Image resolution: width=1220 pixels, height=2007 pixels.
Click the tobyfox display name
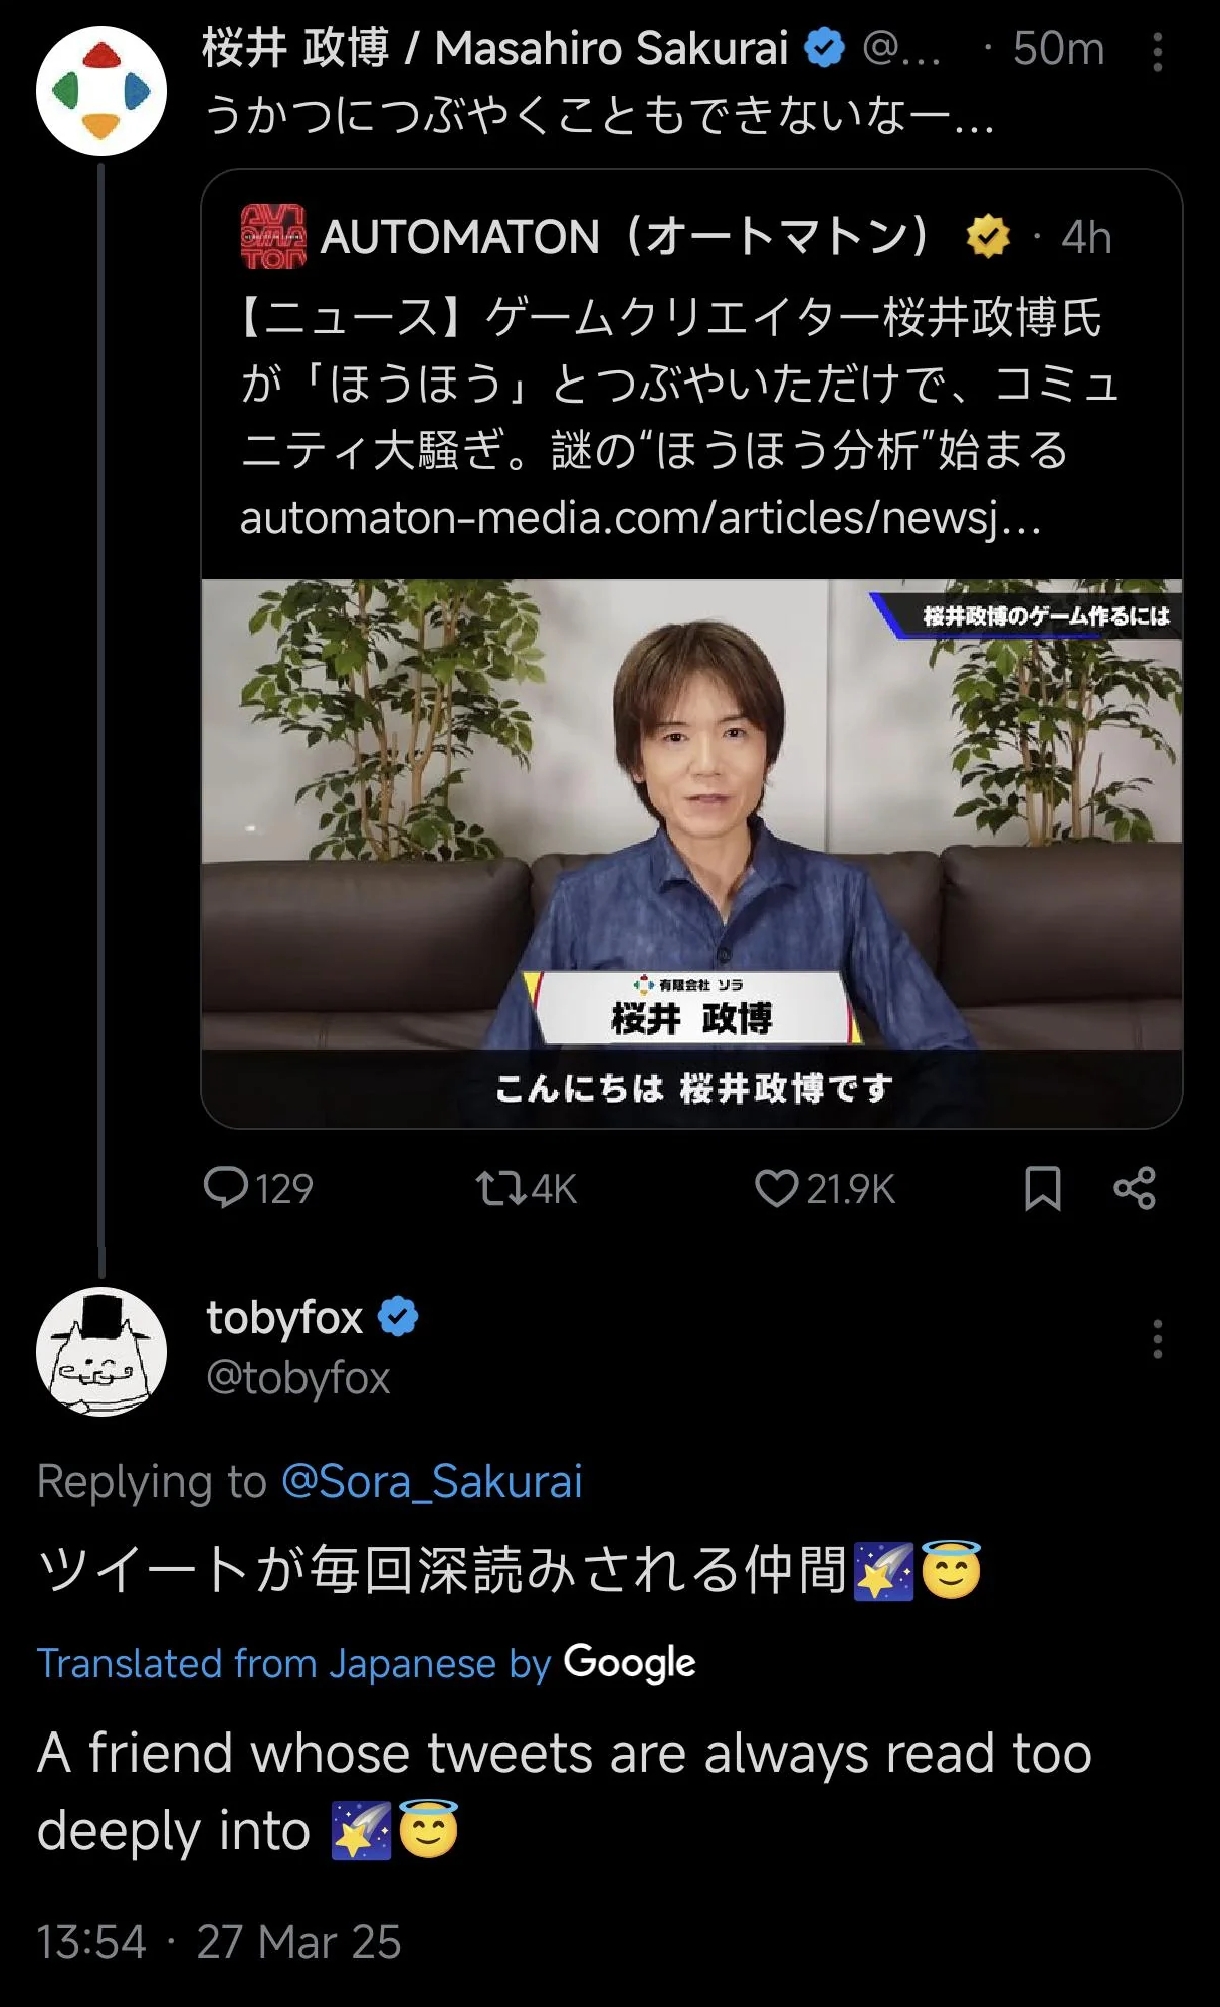(285, 1317)
